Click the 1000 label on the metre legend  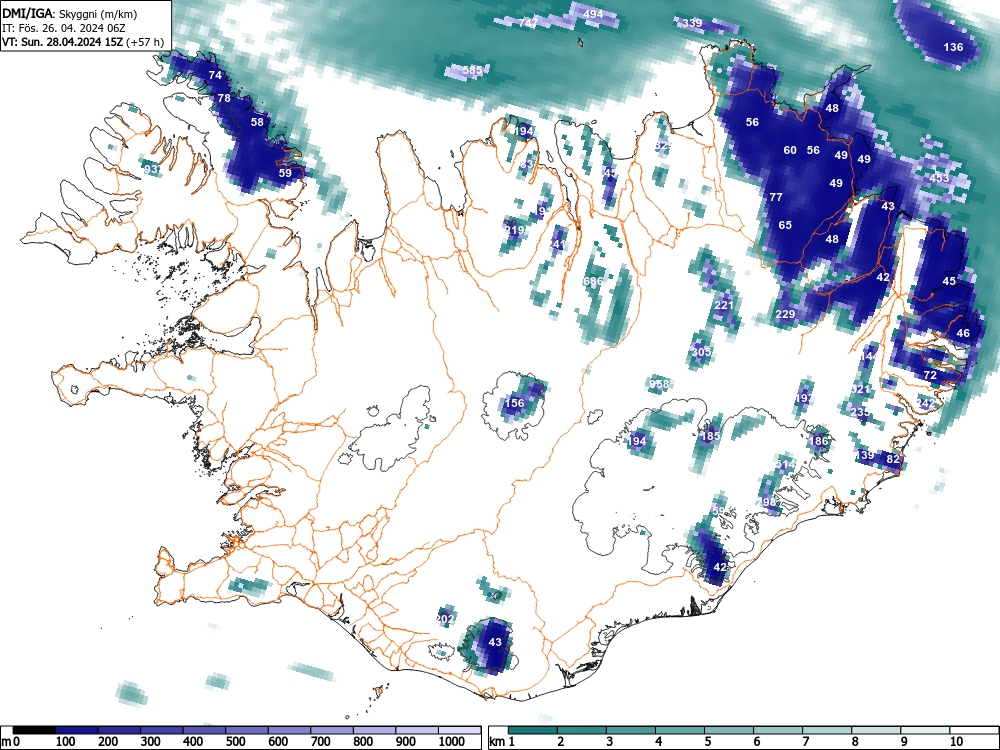pyautogui.click(x=452, y=741)
